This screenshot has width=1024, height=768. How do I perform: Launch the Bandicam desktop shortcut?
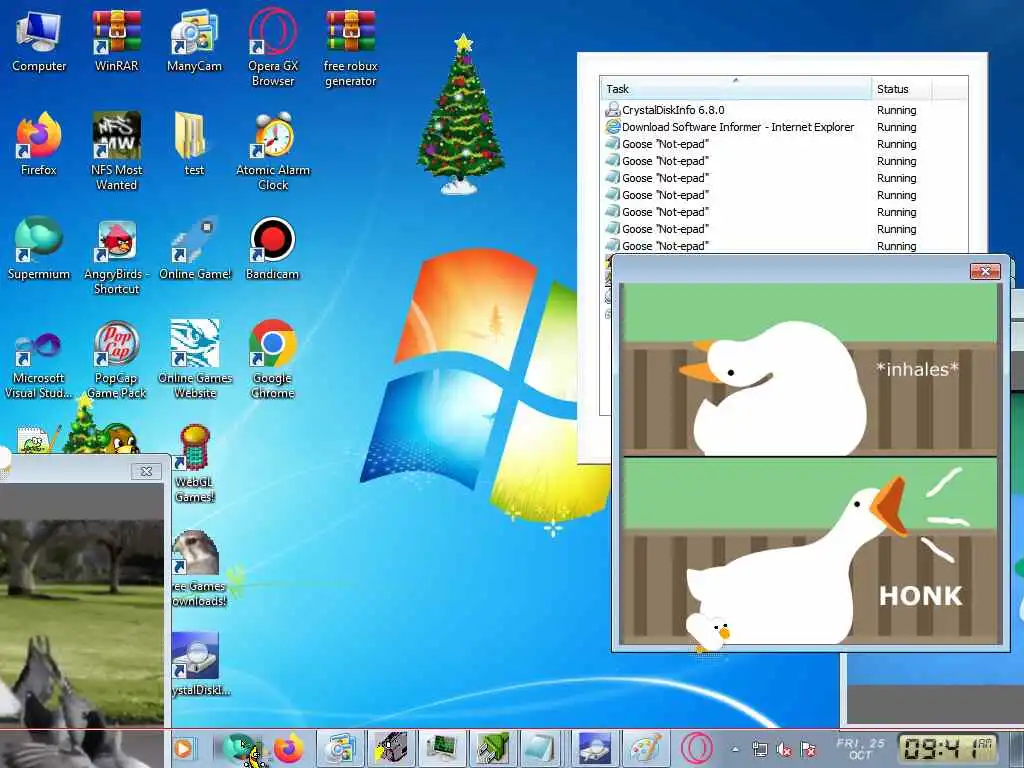(x=272, y=249)
